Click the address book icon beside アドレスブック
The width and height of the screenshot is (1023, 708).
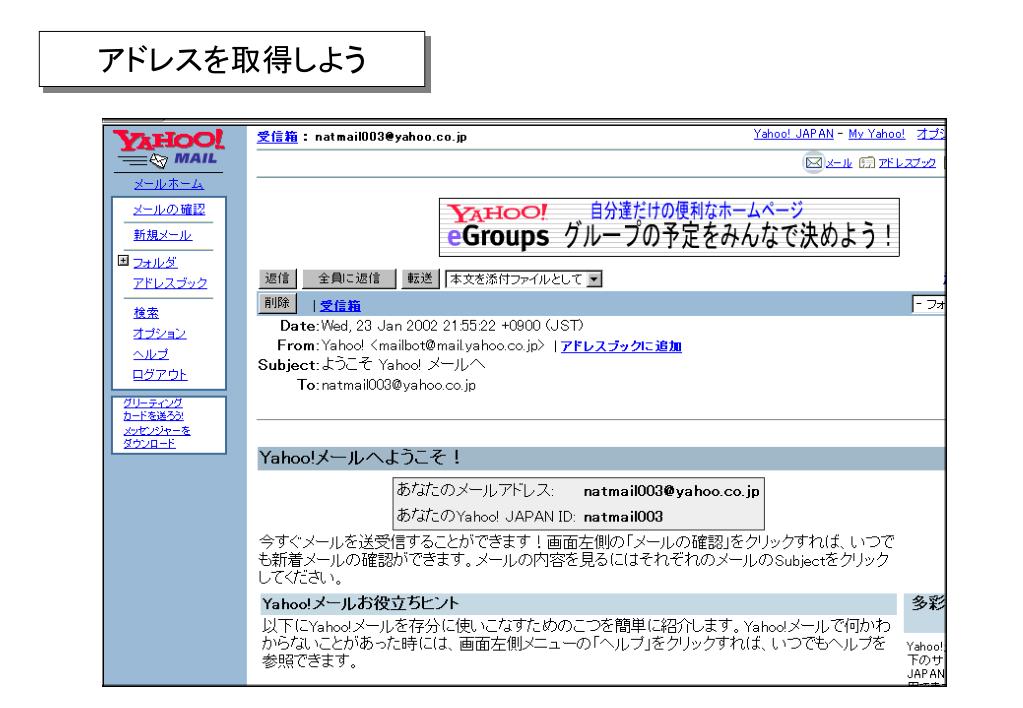(x=866, y=162)
